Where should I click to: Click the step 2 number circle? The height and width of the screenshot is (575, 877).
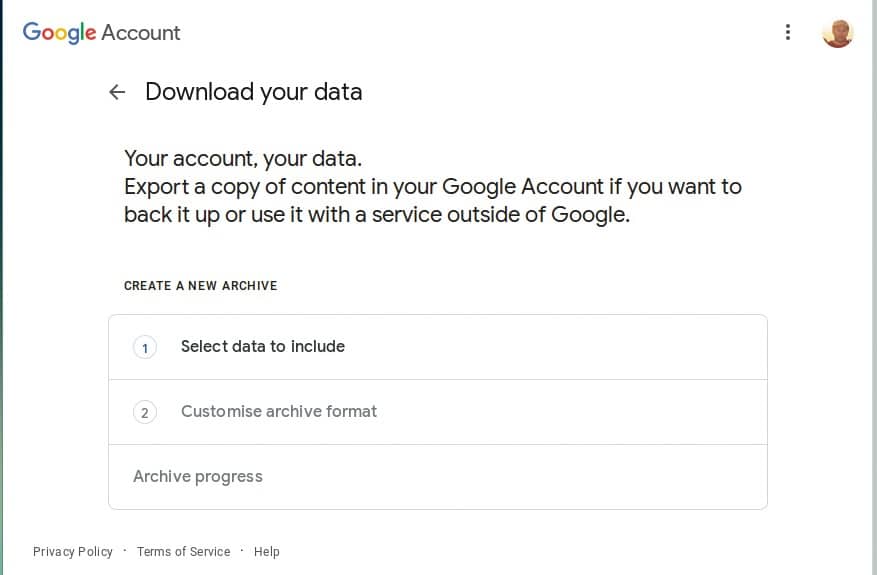point(145,412)
